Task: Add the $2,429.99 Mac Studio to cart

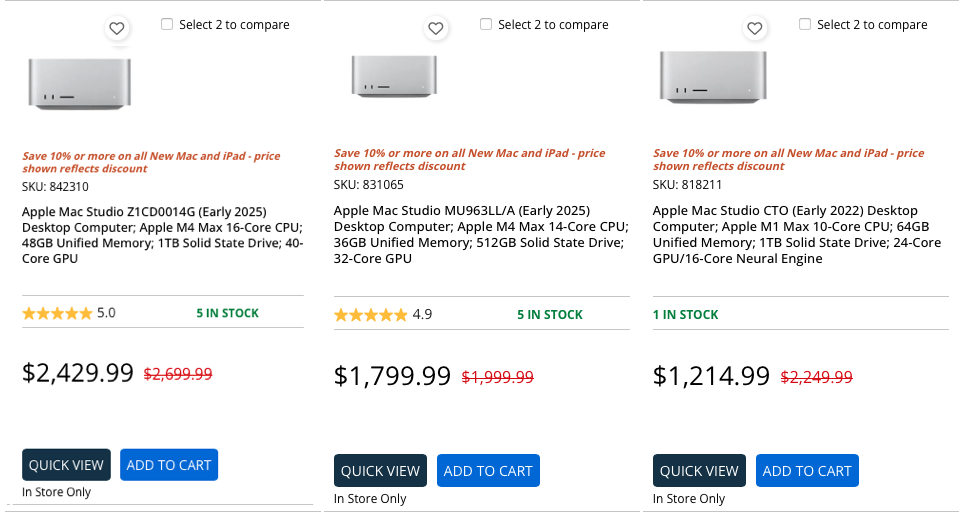Action: pyautogui.click(x=169, y=465)
